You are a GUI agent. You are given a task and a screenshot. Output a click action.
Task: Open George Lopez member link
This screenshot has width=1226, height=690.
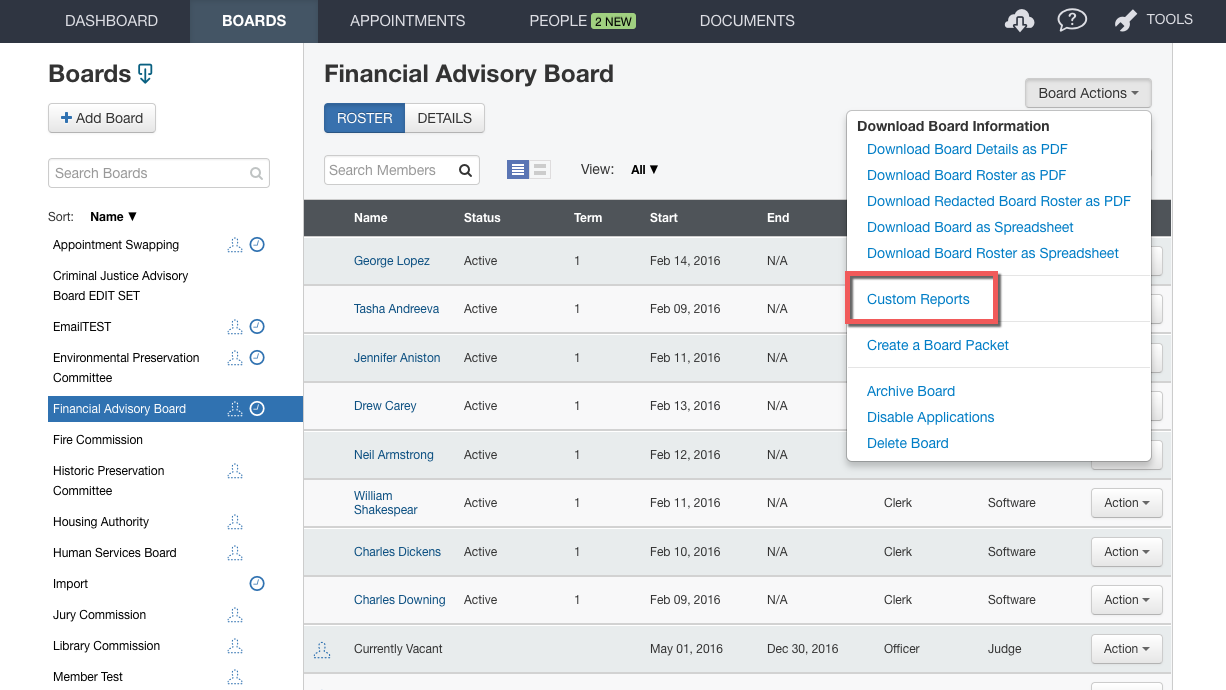click(x=392, y=261)
